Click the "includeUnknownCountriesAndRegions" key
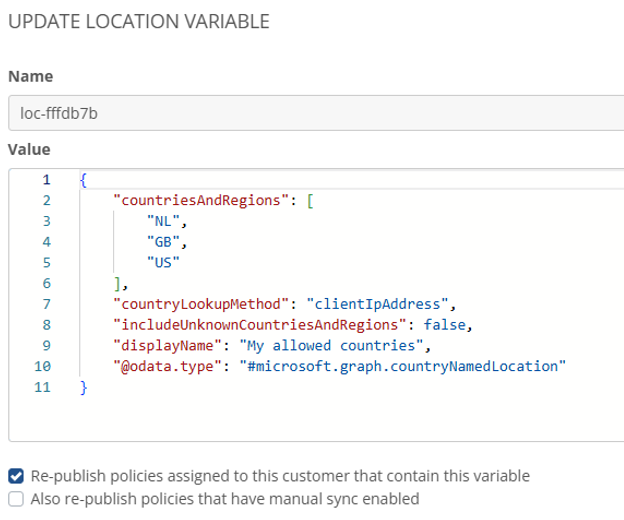This screenshot has width=624, height=520. (x=256, y=324)
